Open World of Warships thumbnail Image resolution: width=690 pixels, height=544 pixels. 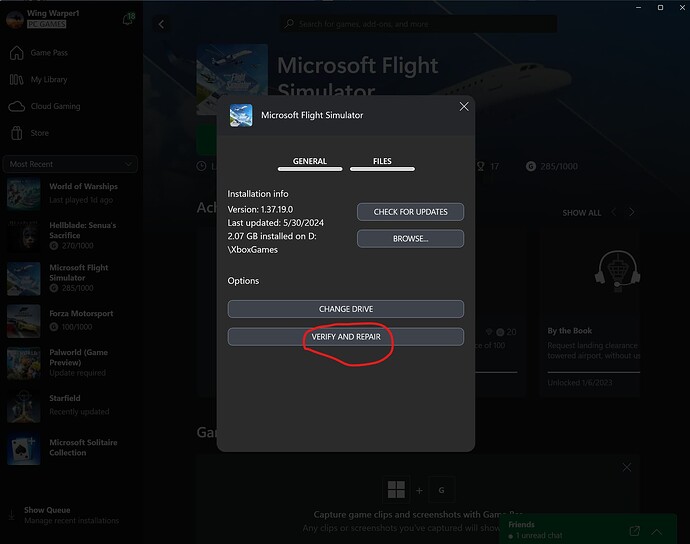(24, 193)
